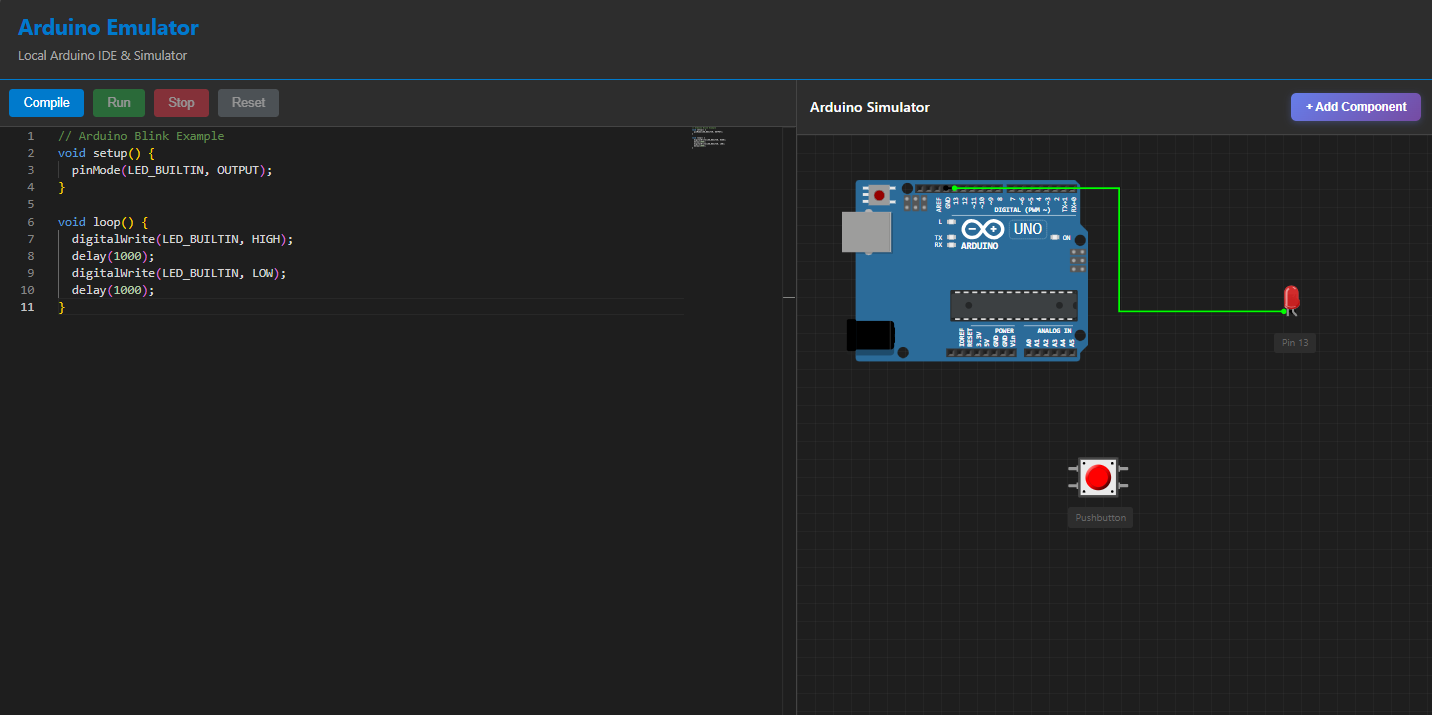Select the red LED component

(x=1290, y=298)
